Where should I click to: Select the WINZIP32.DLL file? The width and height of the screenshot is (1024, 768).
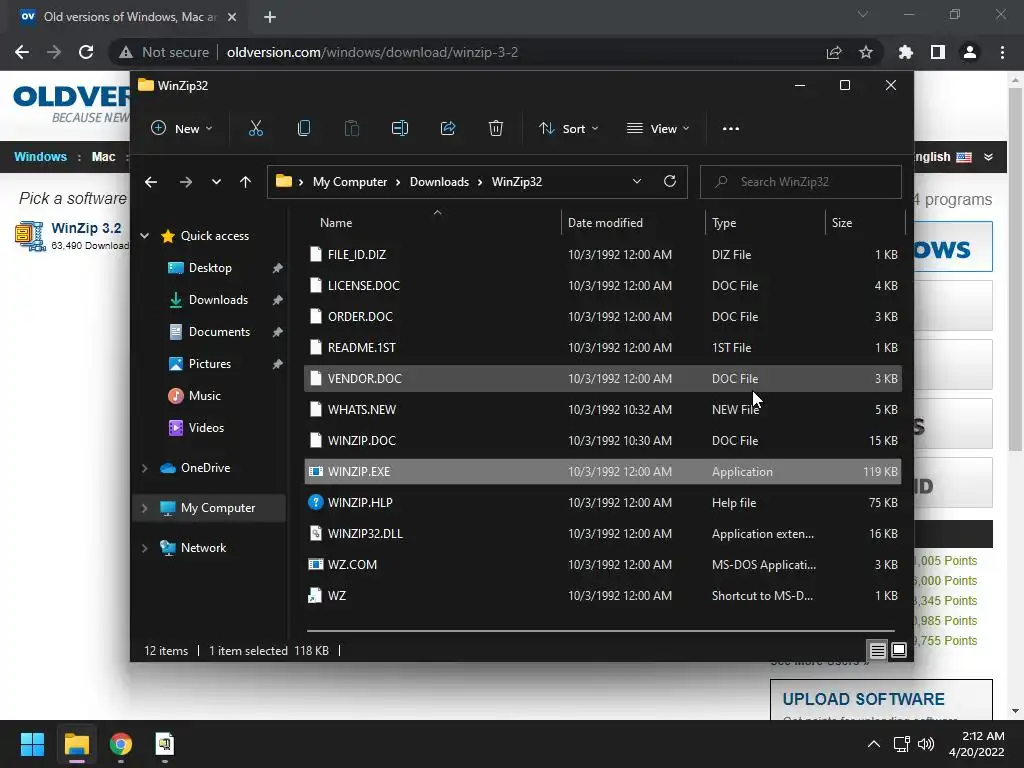(x=603, y=534)
